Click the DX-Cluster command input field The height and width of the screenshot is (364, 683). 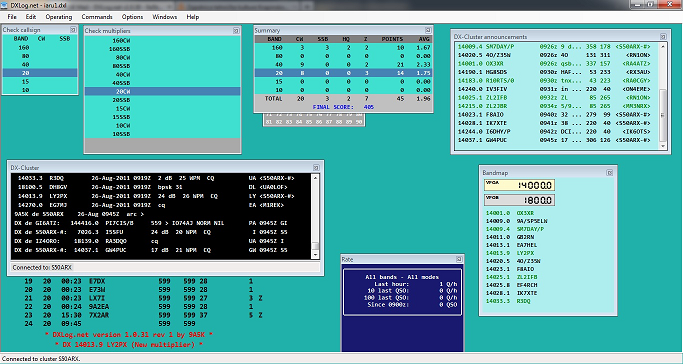pos(165,267)
